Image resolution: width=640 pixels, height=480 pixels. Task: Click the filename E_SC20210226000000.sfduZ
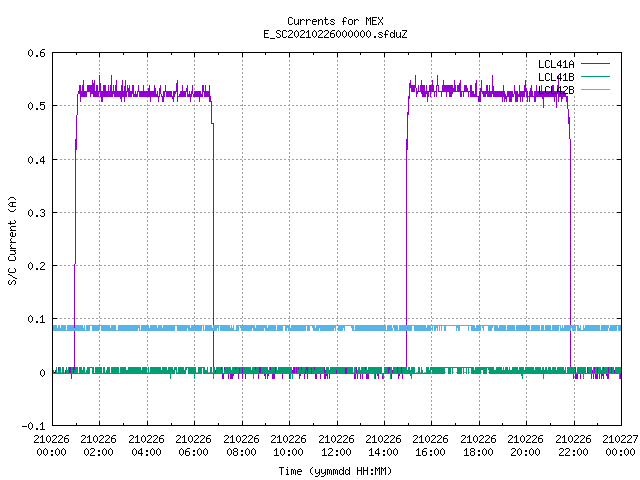[335, 34]
